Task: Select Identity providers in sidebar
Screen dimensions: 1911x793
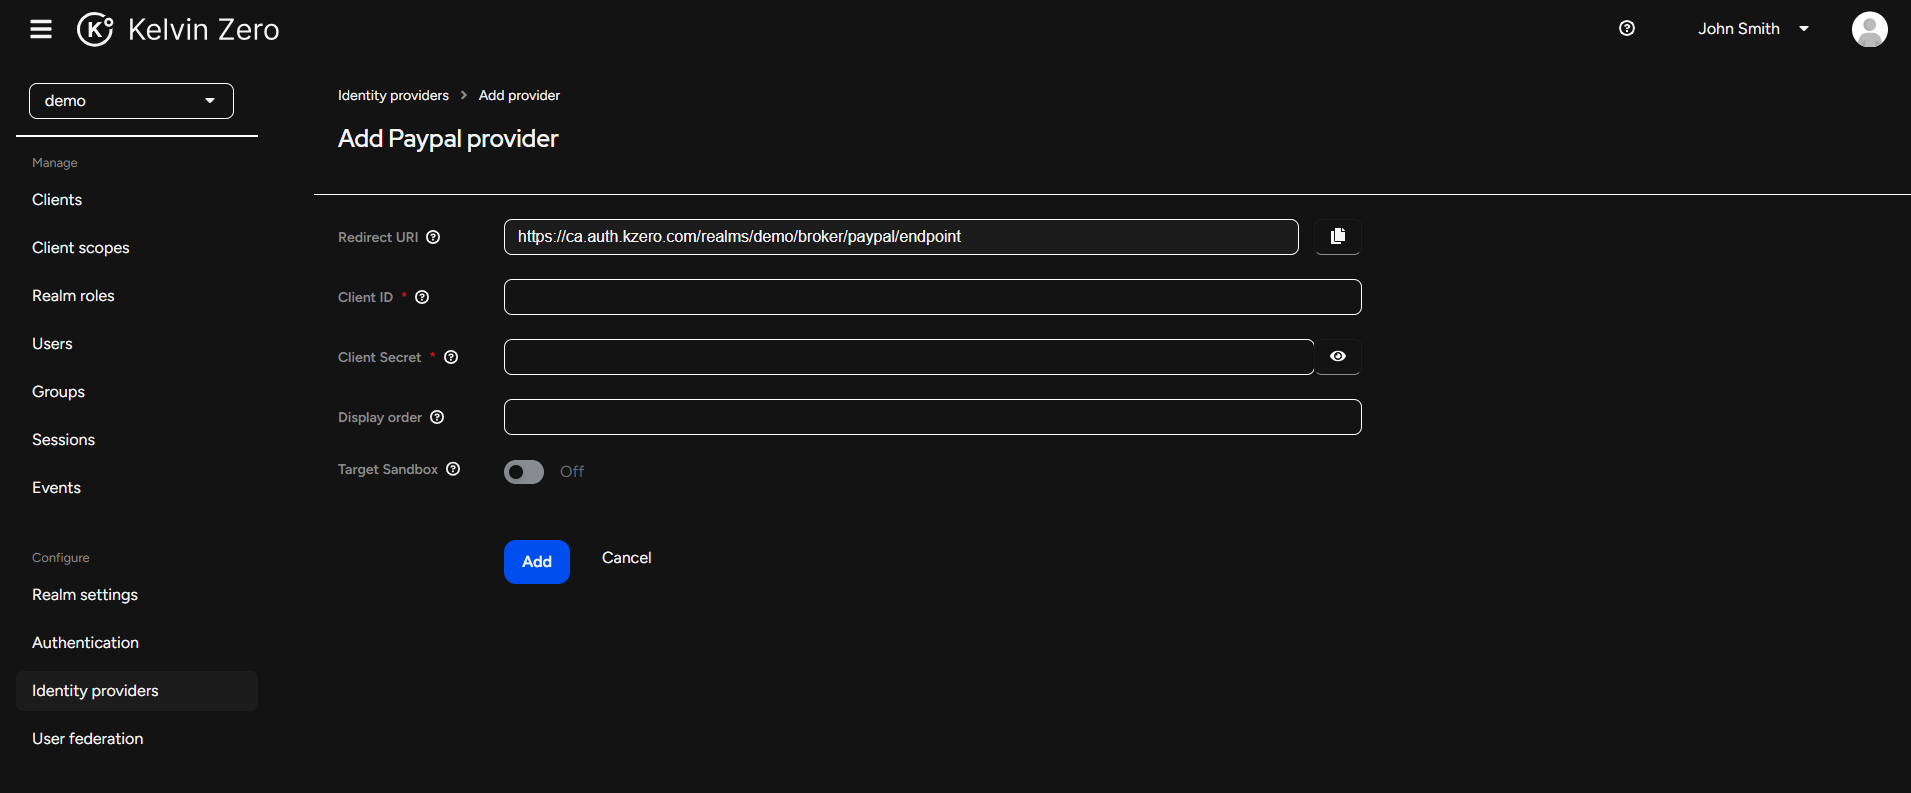Action: click(137, 691)
